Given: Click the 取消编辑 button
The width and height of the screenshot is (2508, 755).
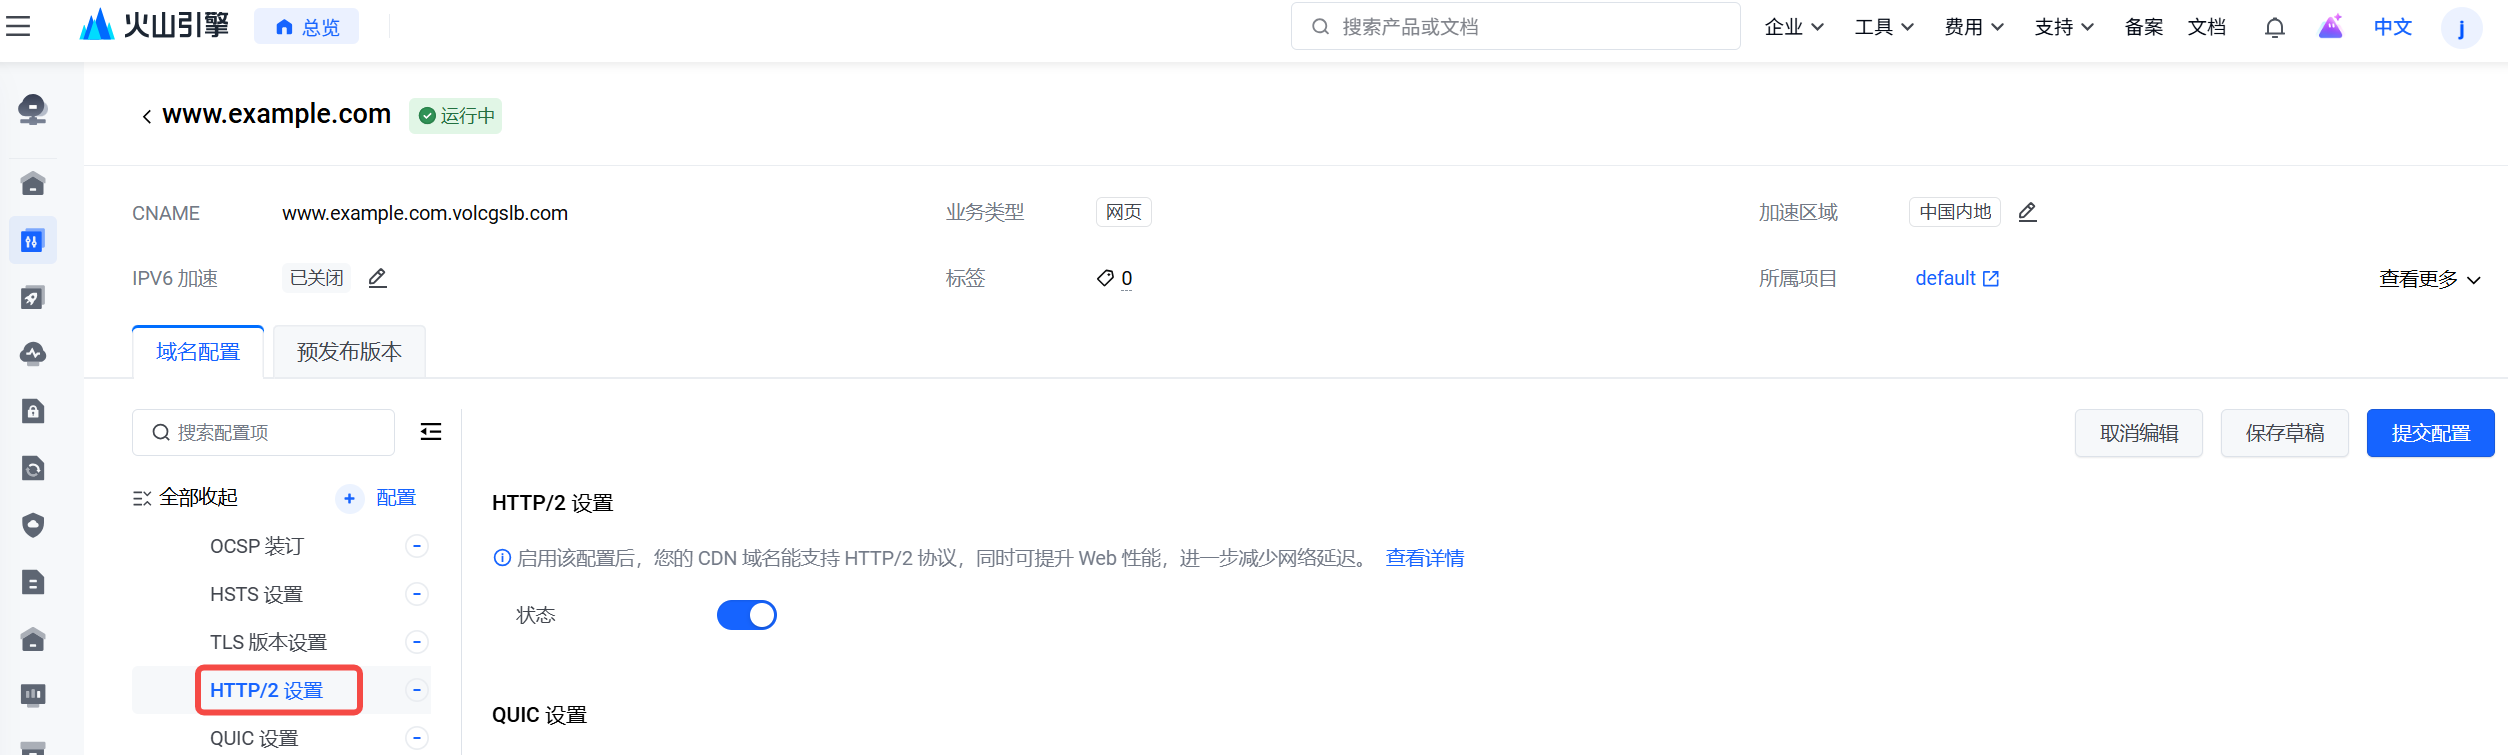Looking at the screenshot, I should tap(2139, 433).
